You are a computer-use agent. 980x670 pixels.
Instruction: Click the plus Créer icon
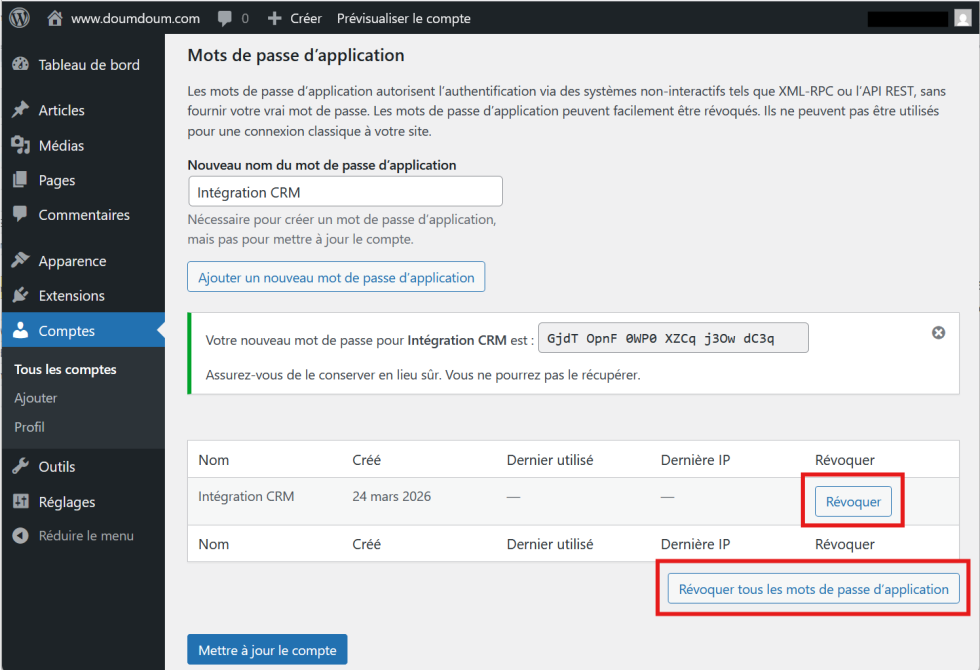click(275, 18)
